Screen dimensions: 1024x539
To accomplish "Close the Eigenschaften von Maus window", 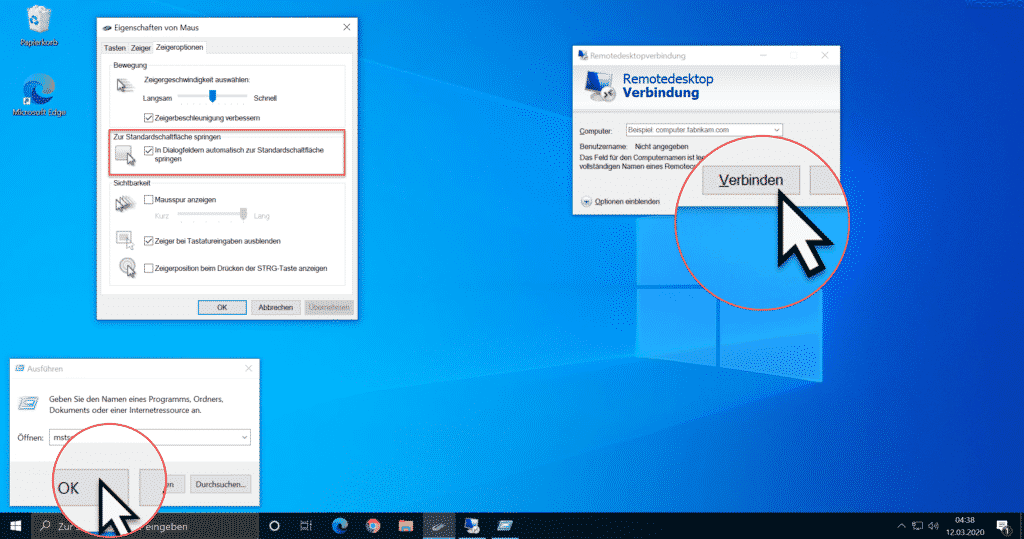I will [346, 27].
